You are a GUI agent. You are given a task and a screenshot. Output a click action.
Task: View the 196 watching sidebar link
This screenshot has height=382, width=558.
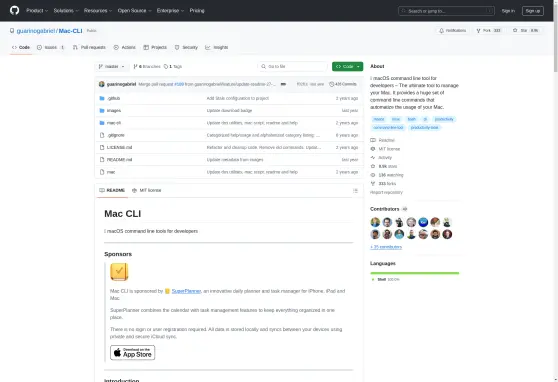(387, 175)
